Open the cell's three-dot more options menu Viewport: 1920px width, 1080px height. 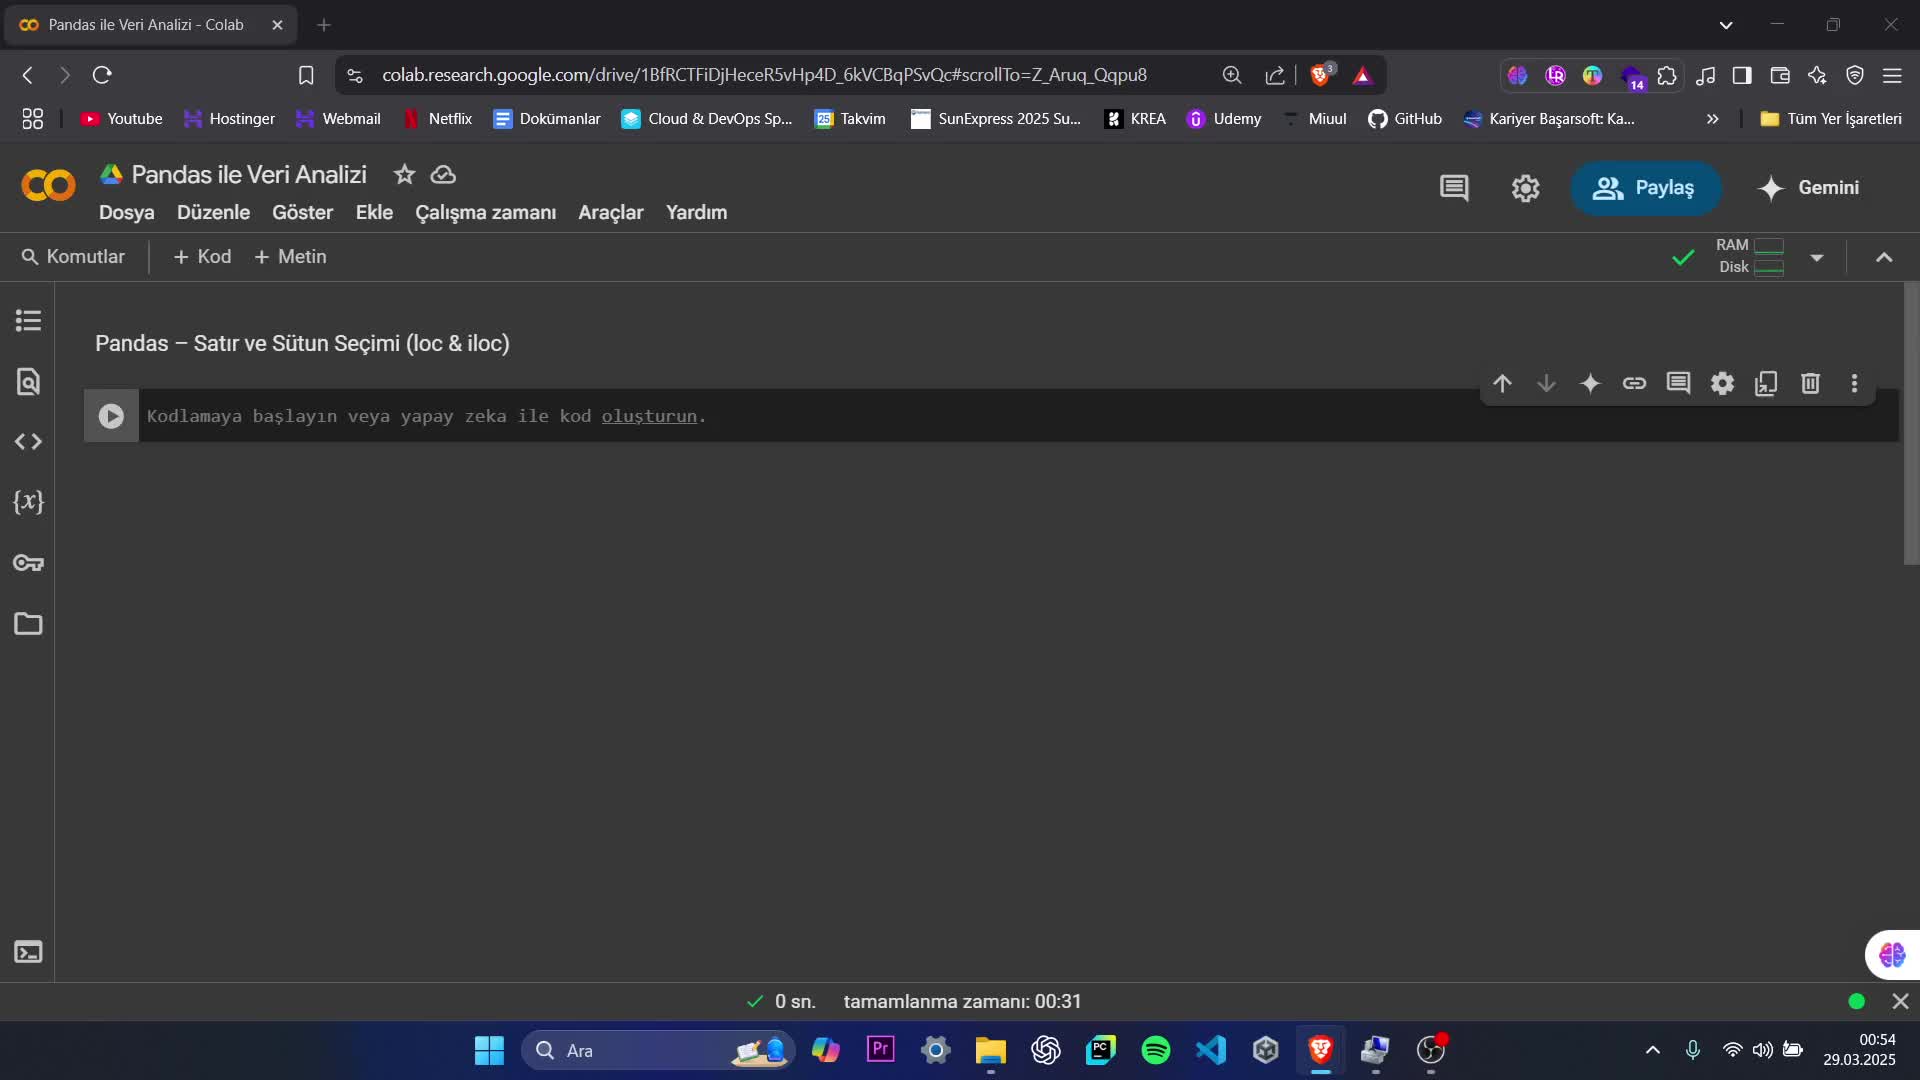click(x=1854, y=384)
